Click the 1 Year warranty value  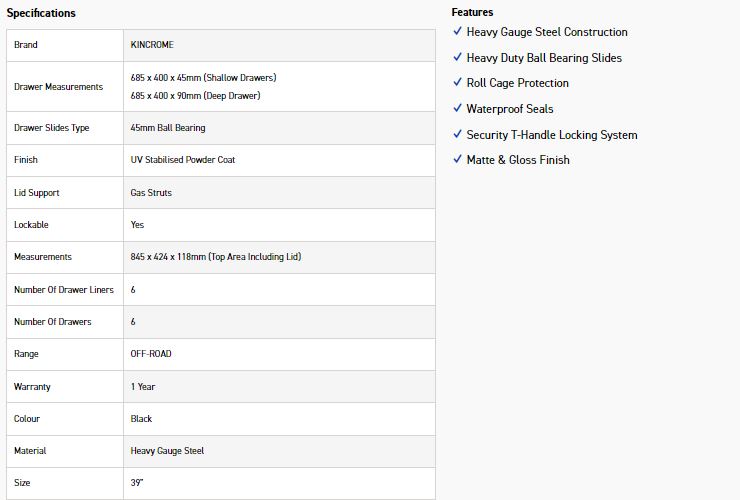point(143,387)
